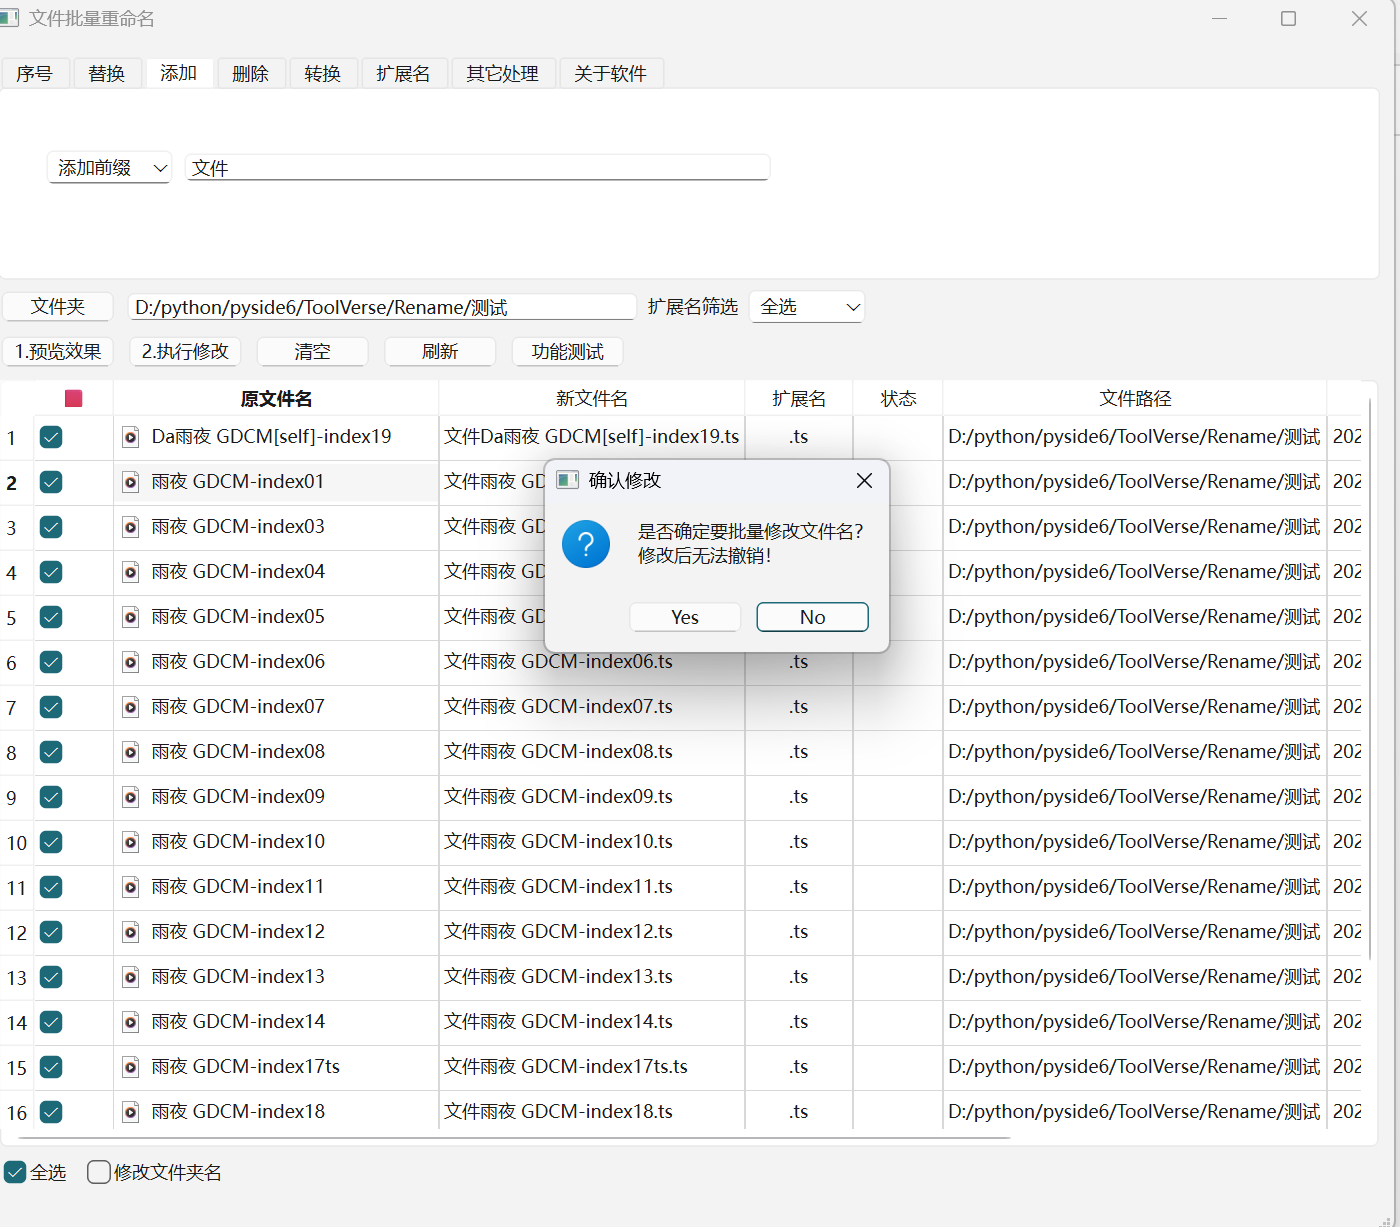Screen dimensions: 1400x1227
Task: Click the media file icon beside 雨夜 GDCM-index01
Action: coord(131,482)
